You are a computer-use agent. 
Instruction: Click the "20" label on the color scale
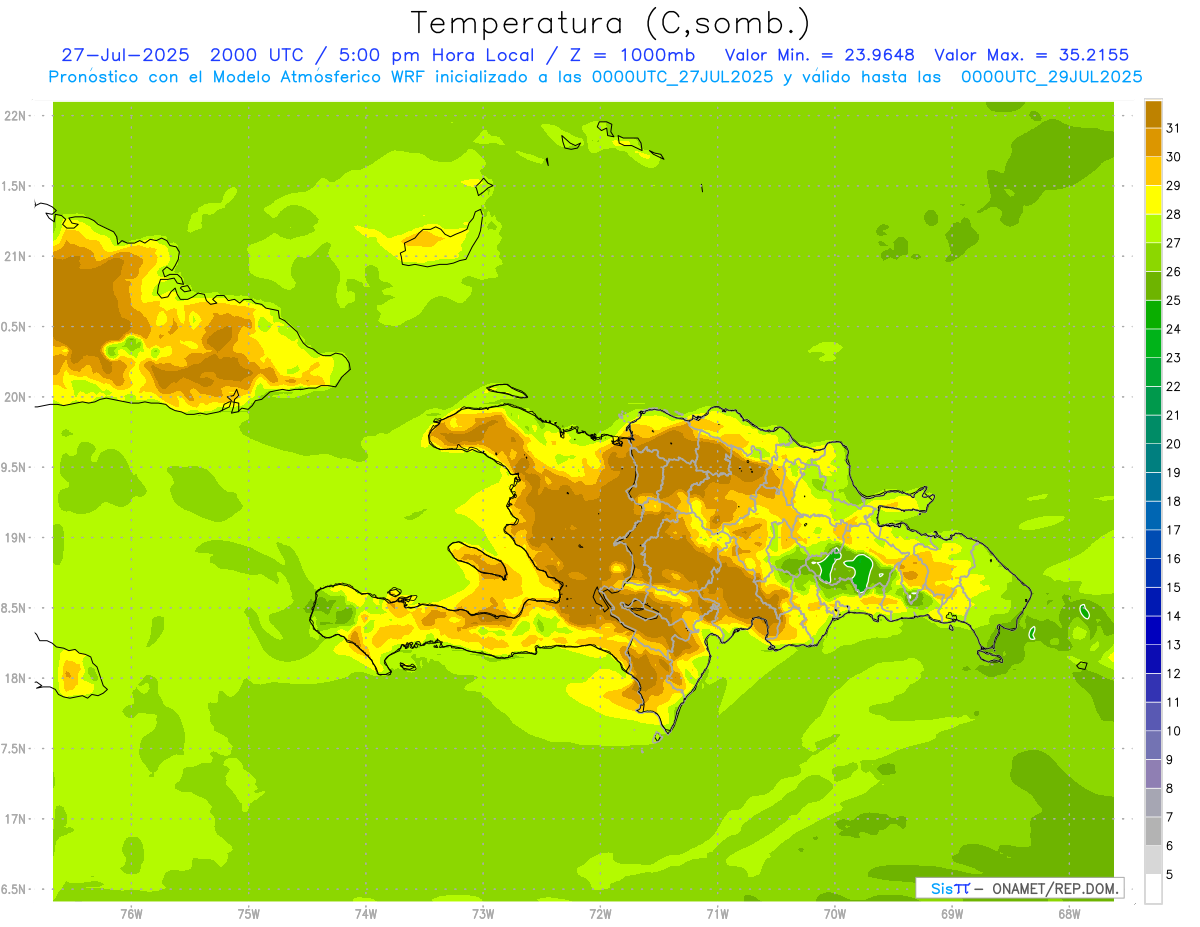pyautogui.click(x=1174, y=444)
